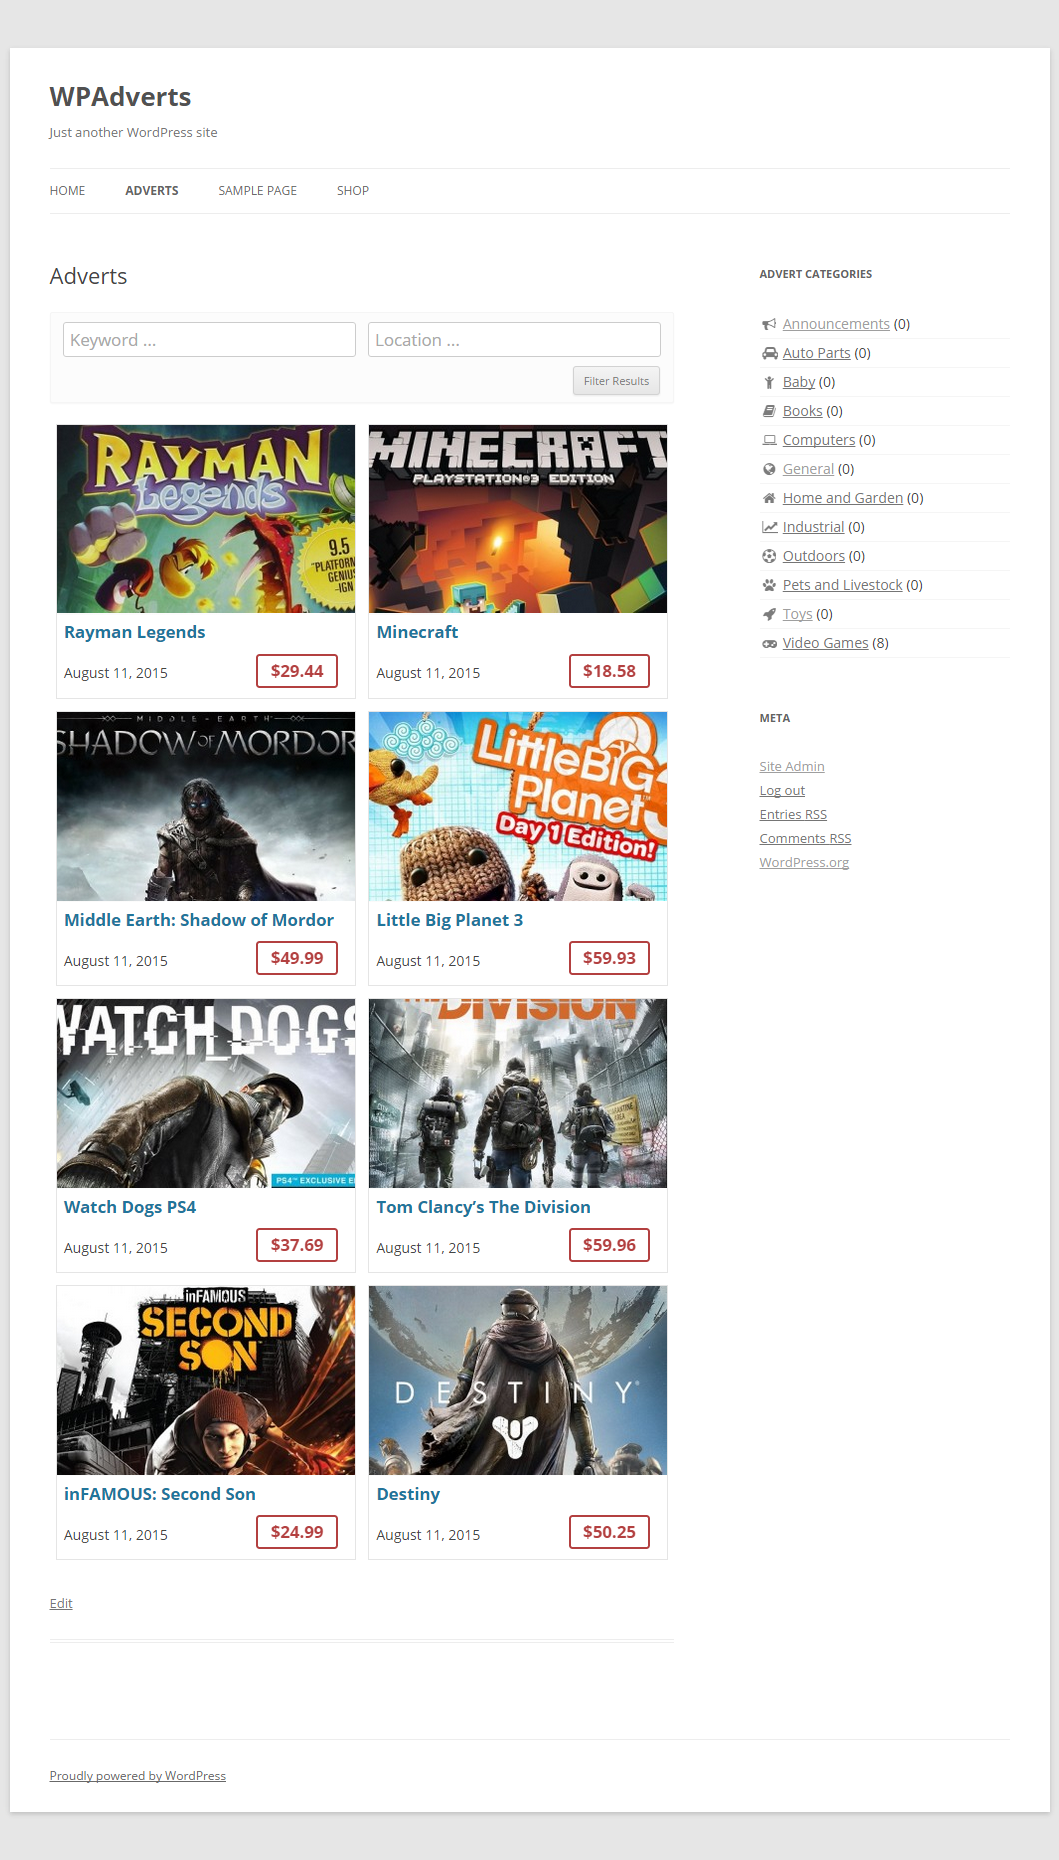Click the Pets and Livestock paw icon
Viewport: 1059px width, 1860px height.
(769, 585)
